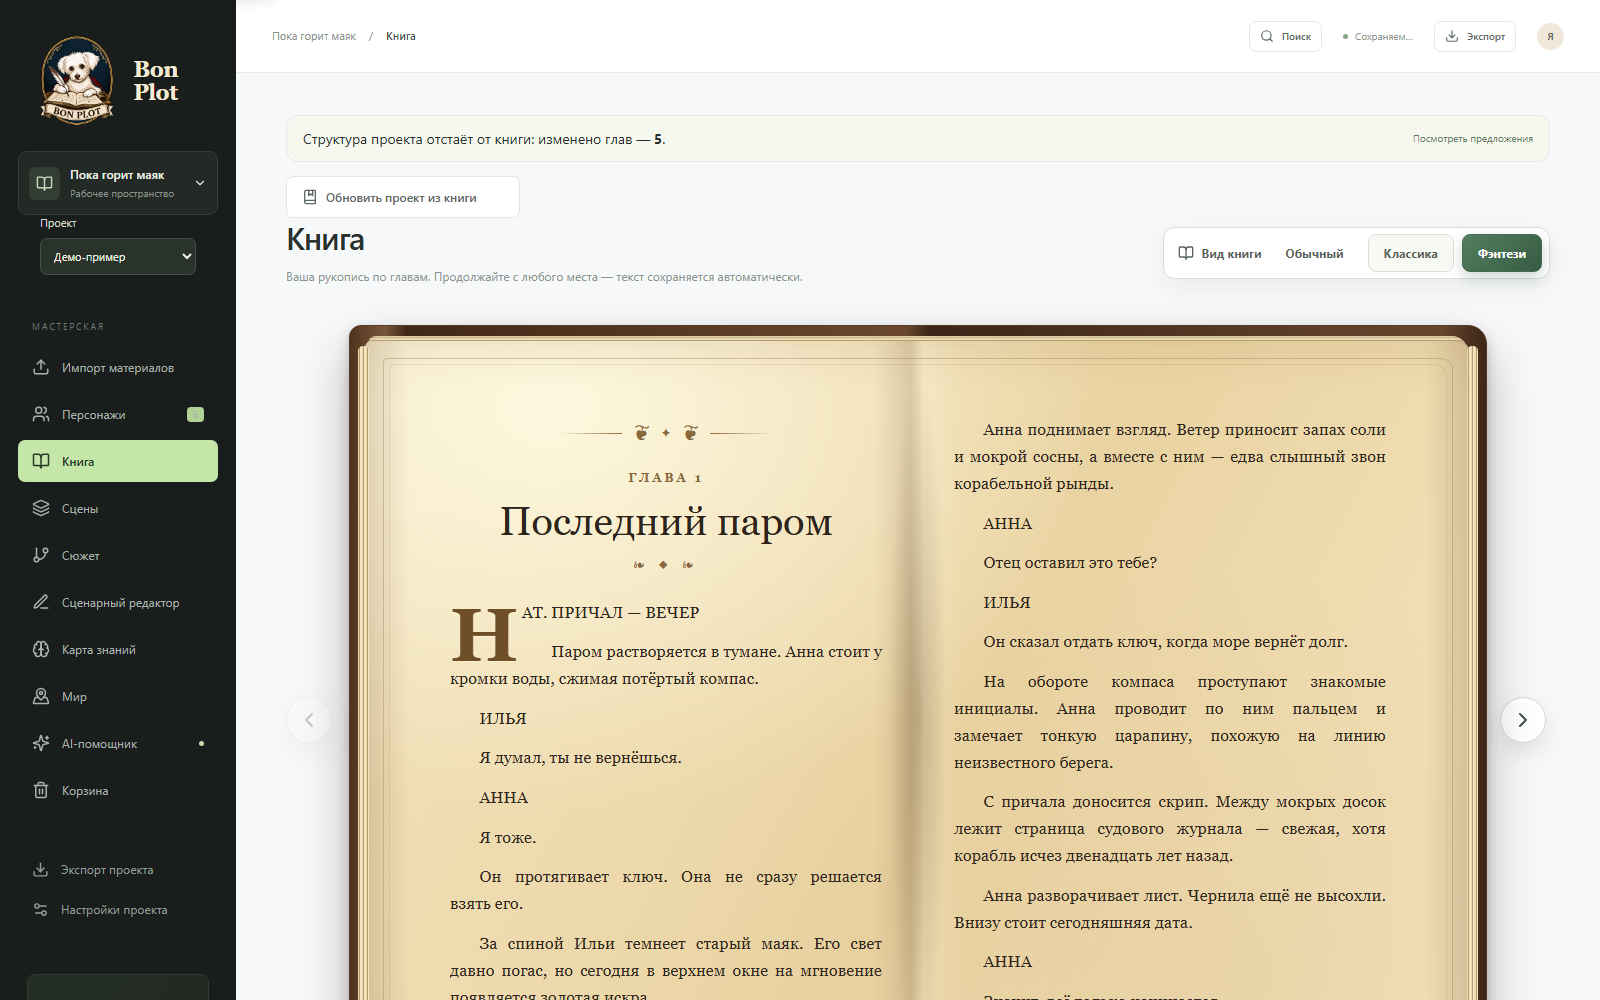Go to the next book page
1600x1000 pixels.
coord(1522,720)
